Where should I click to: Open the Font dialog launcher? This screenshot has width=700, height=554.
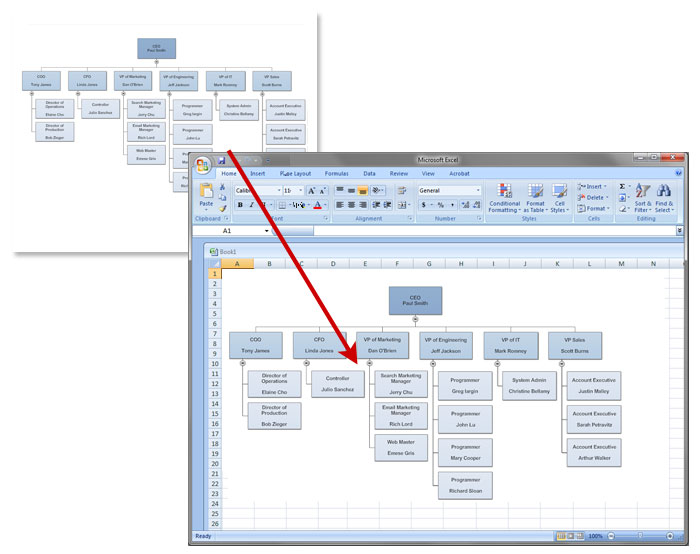click(326, 218)
